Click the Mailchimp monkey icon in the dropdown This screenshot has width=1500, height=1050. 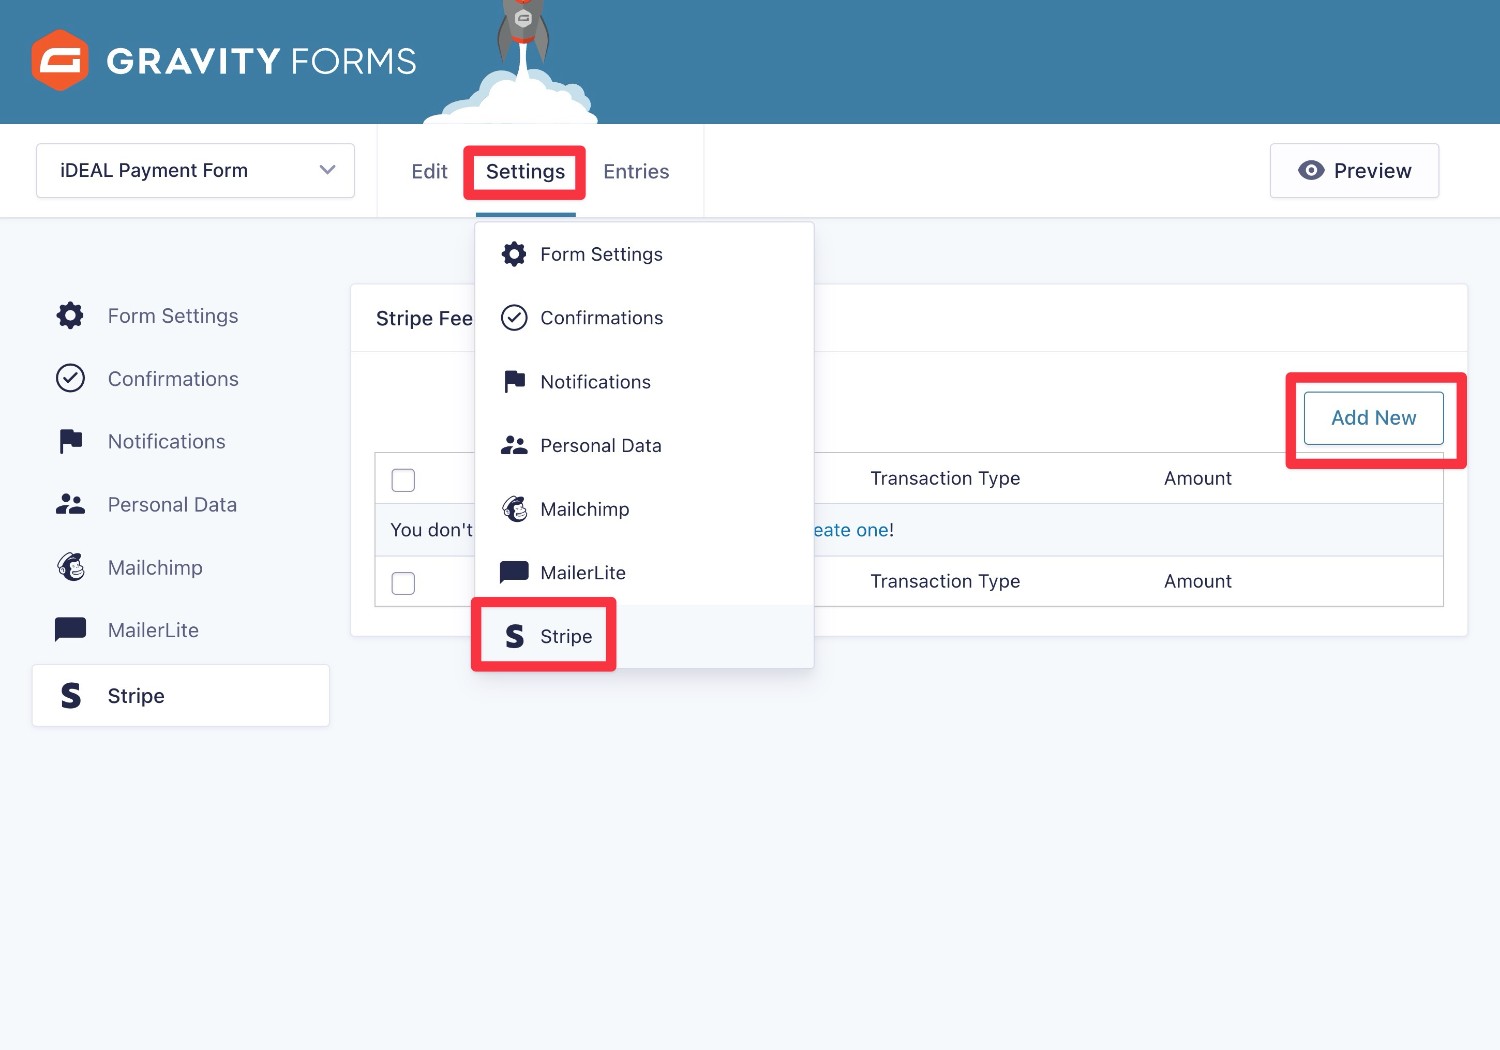pyautogui.click(x=514, y=509)
